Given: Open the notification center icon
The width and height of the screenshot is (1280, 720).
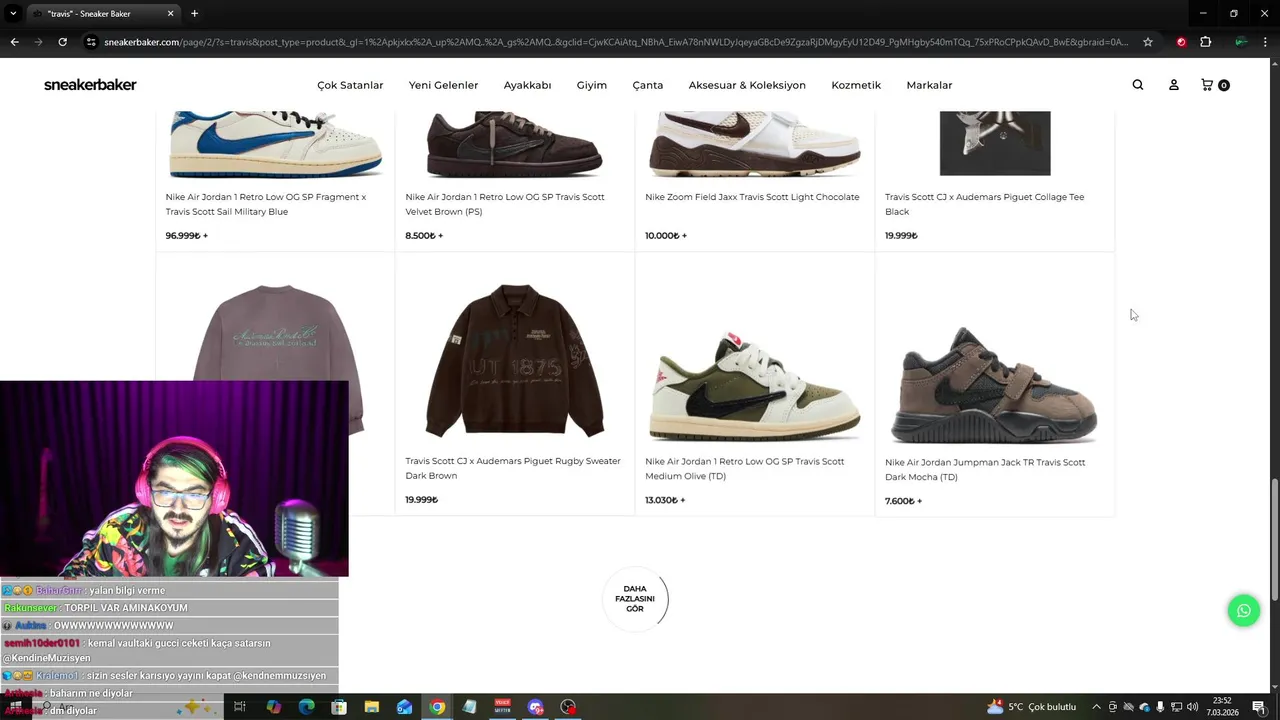Looking at the screenshot, I should coord(1258,707).
